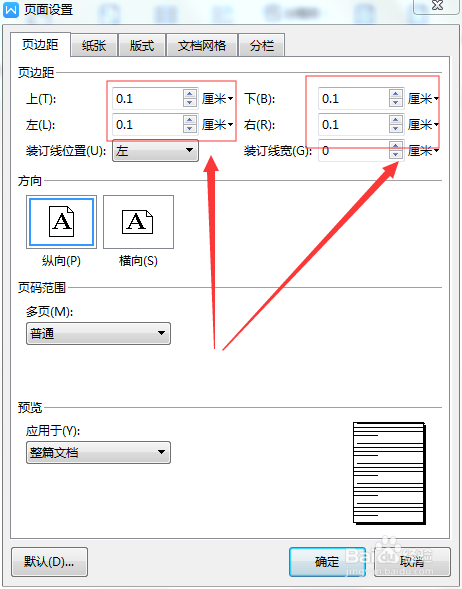Click the 下(B) margin input field
This screenshot has width=462, height=589.
tap(353, 99)
